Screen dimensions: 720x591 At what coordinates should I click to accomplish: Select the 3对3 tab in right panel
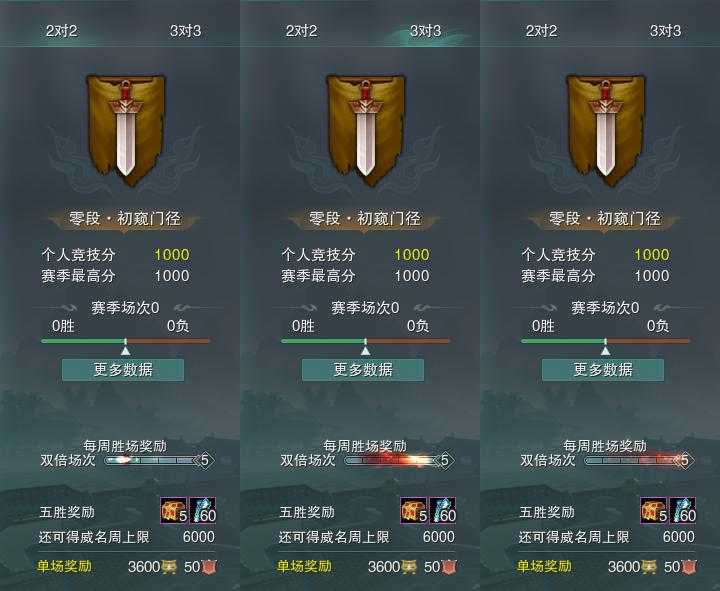click(x=665, y=31)
